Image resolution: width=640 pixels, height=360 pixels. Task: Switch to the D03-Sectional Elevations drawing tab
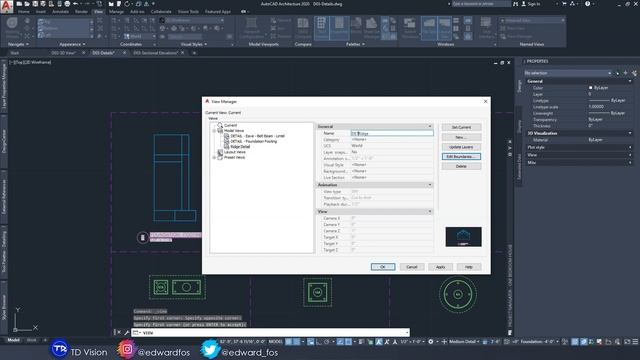point(155,53)
